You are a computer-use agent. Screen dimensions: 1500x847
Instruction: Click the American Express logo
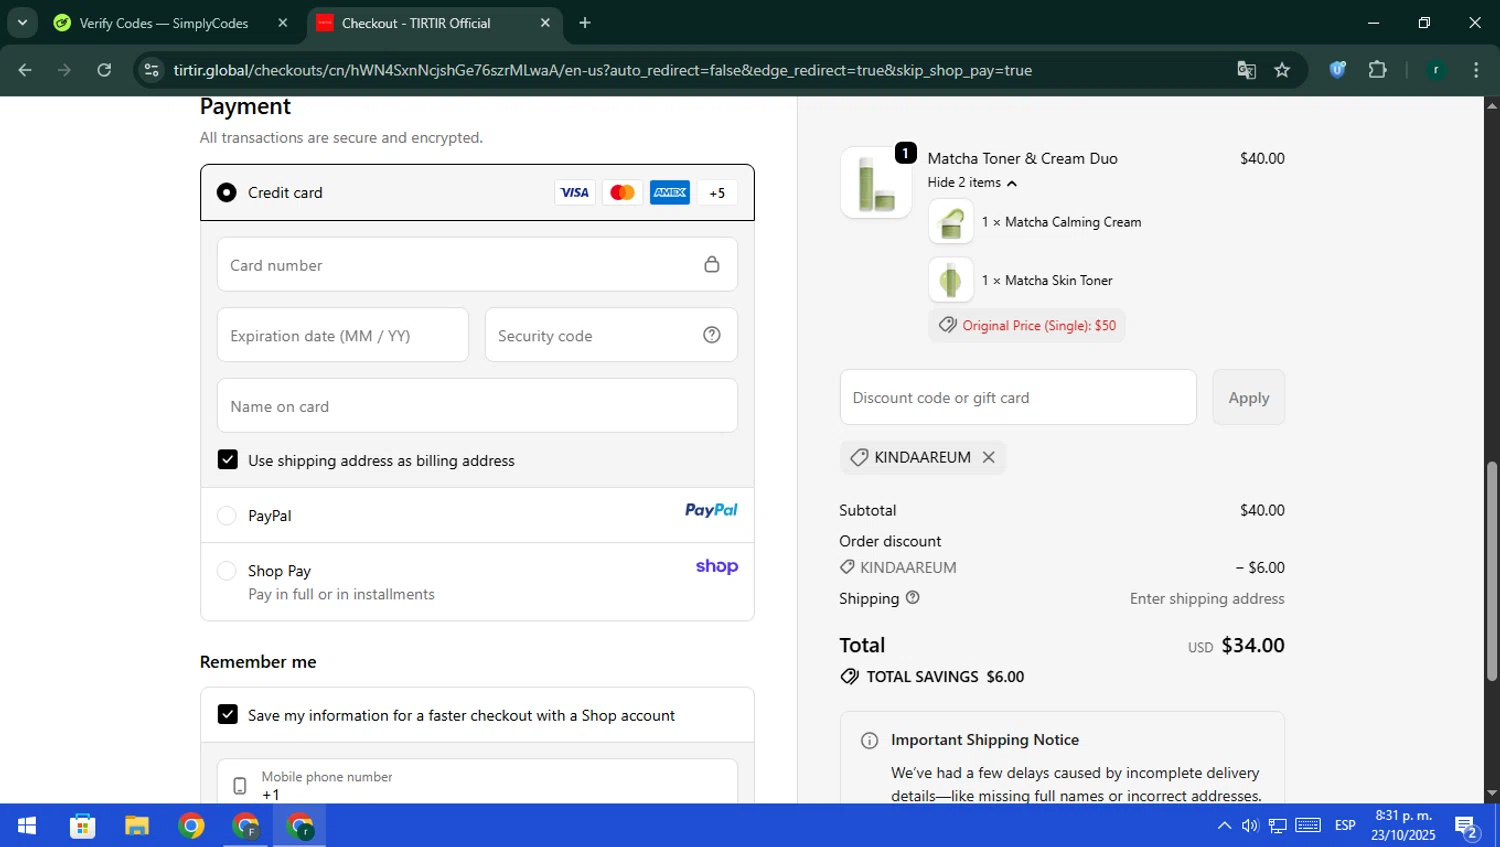pos(670,193)
